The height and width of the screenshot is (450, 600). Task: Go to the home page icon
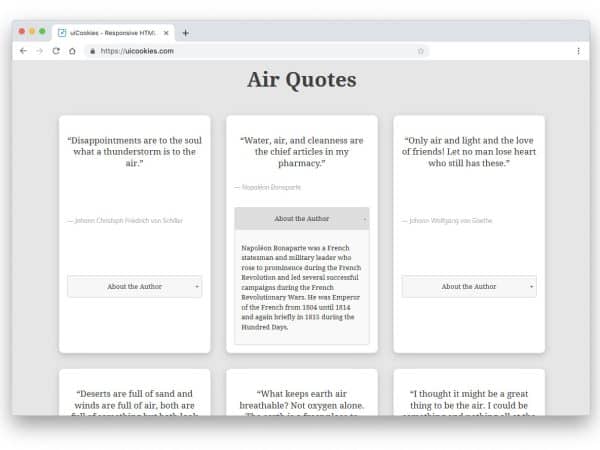[72, 51]
